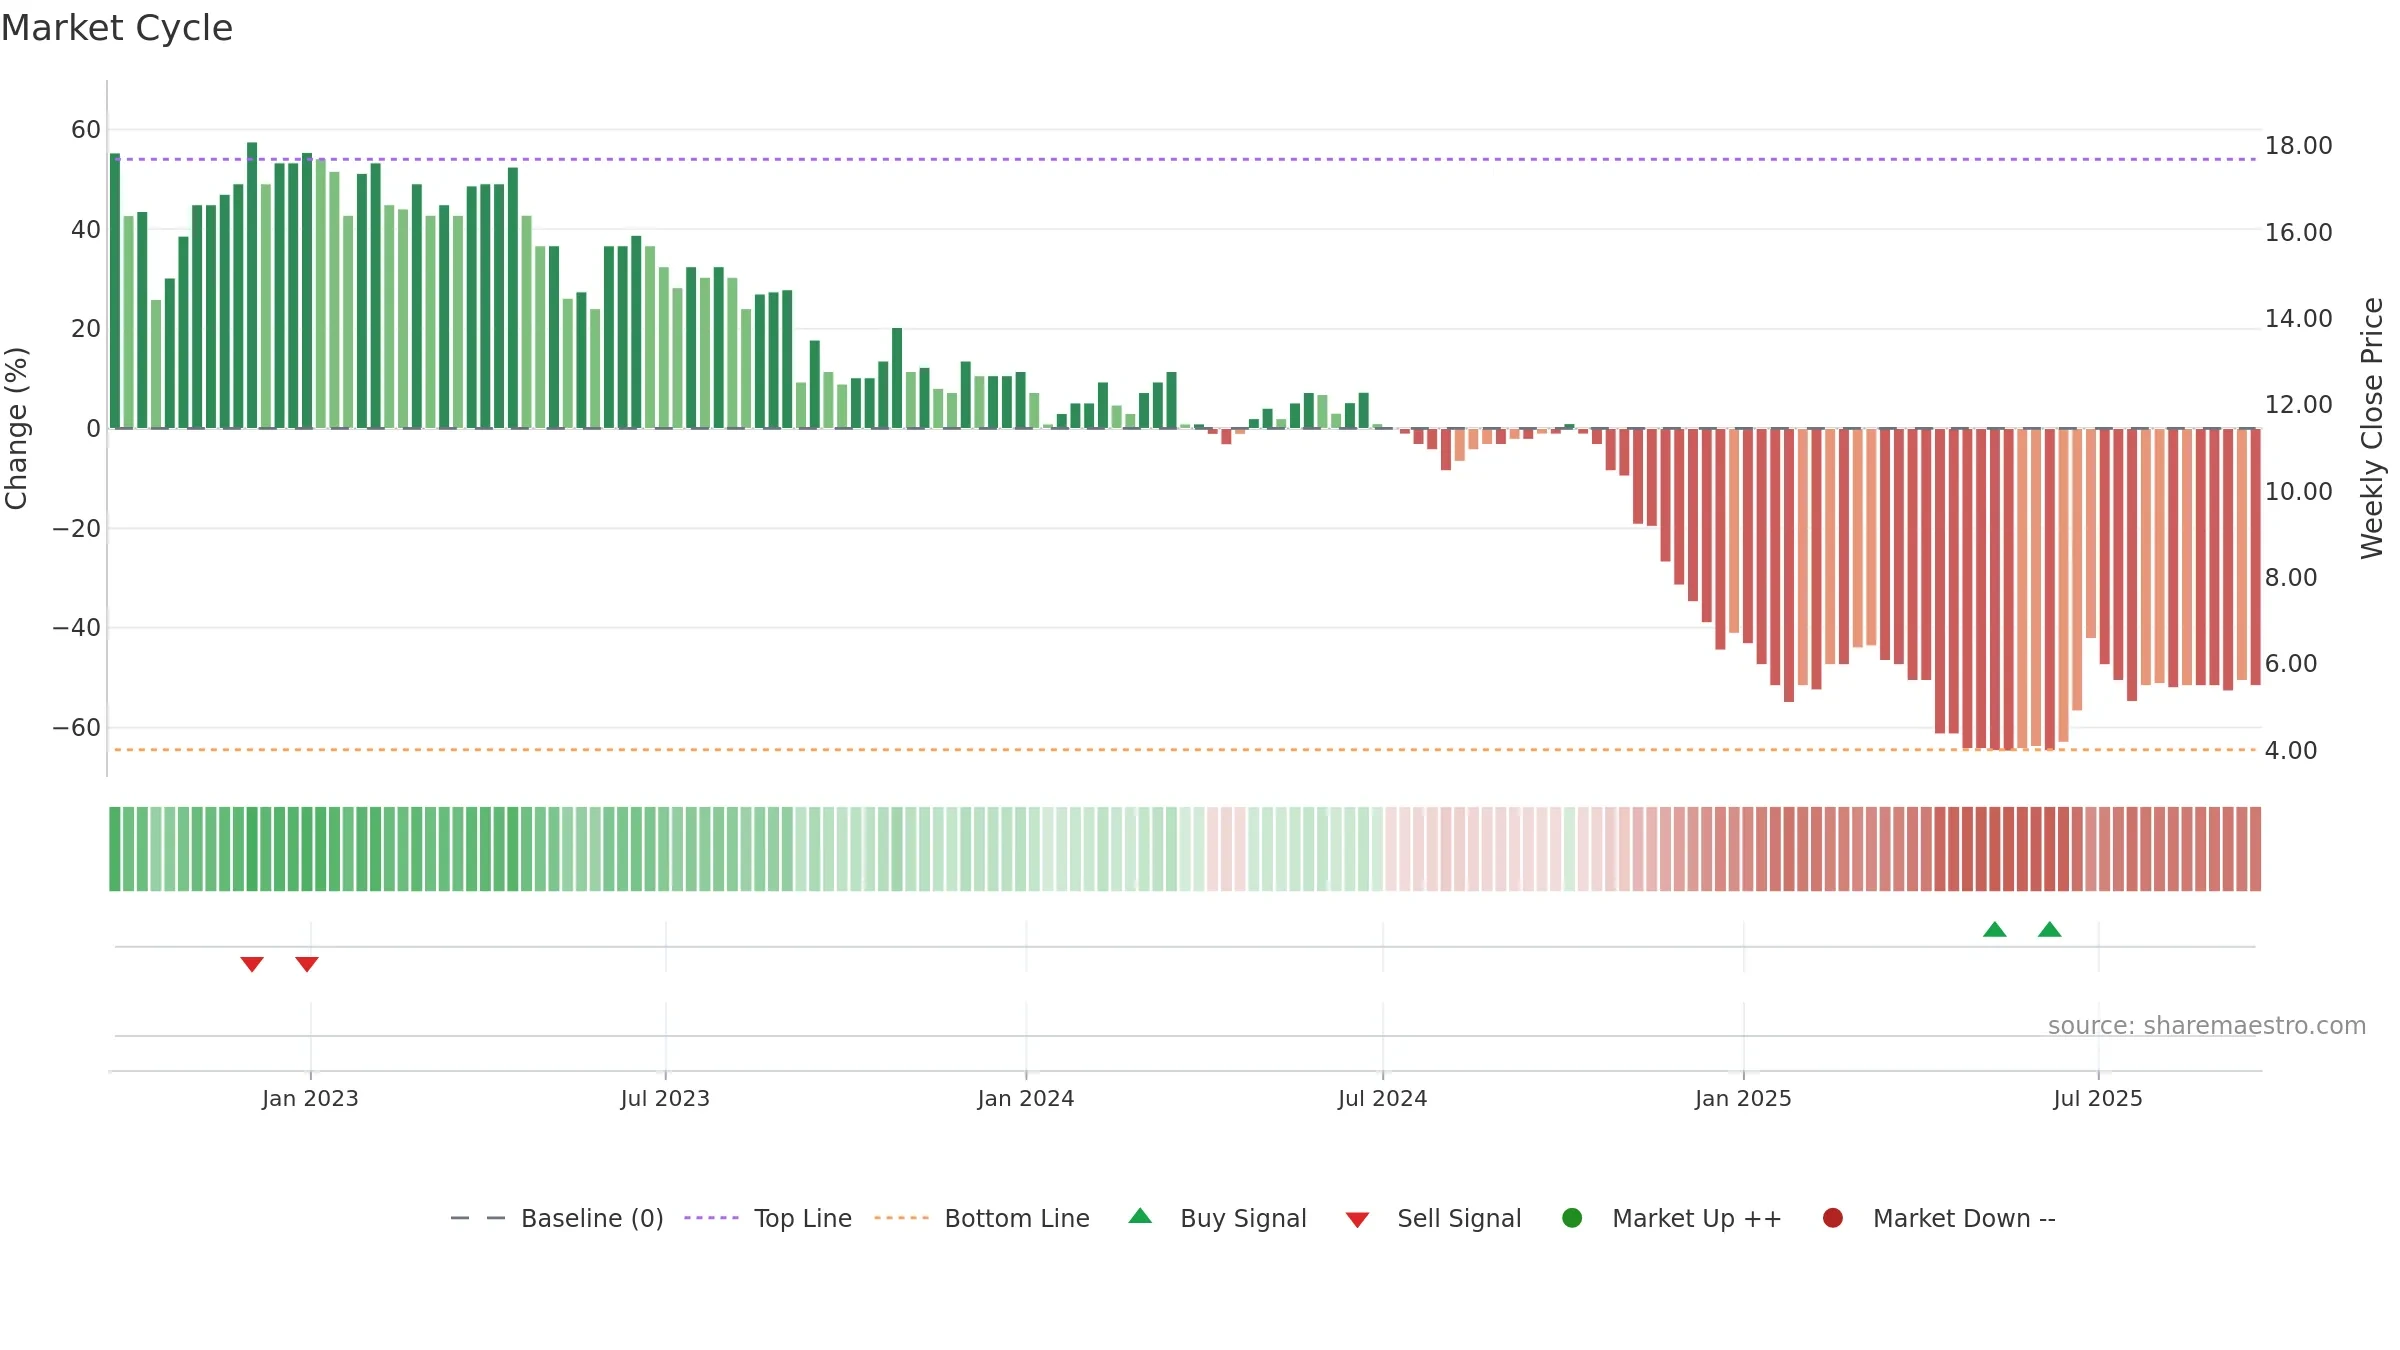Select the second green buy signal marker
This screenshot has height=1350, width=2400.
point(2050,929)
